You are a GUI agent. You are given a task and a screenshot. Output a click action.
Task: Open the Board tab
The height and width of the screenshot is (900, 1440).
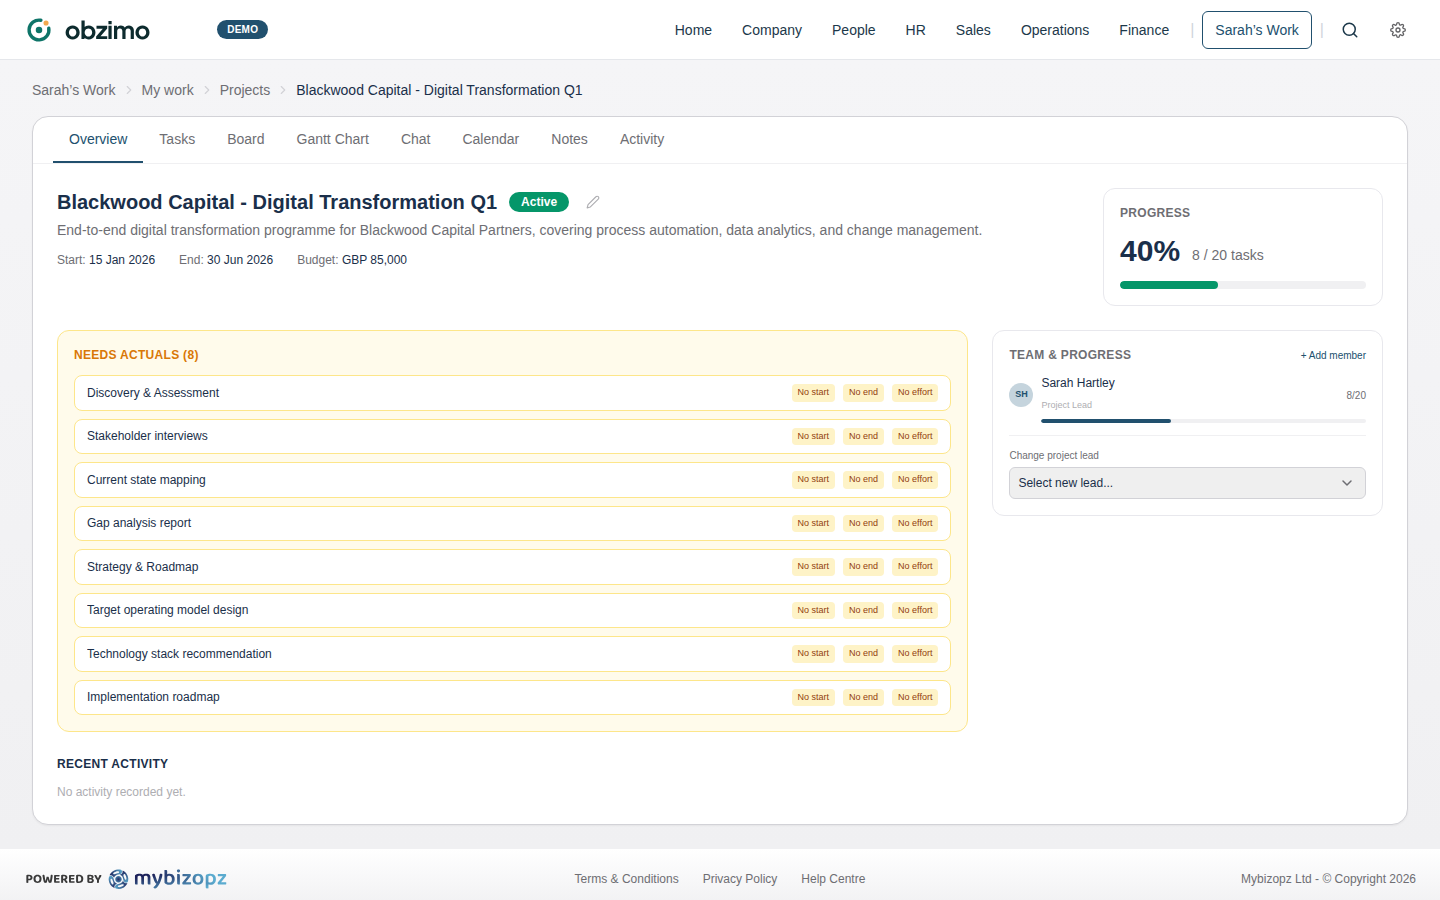click(246, 140)
